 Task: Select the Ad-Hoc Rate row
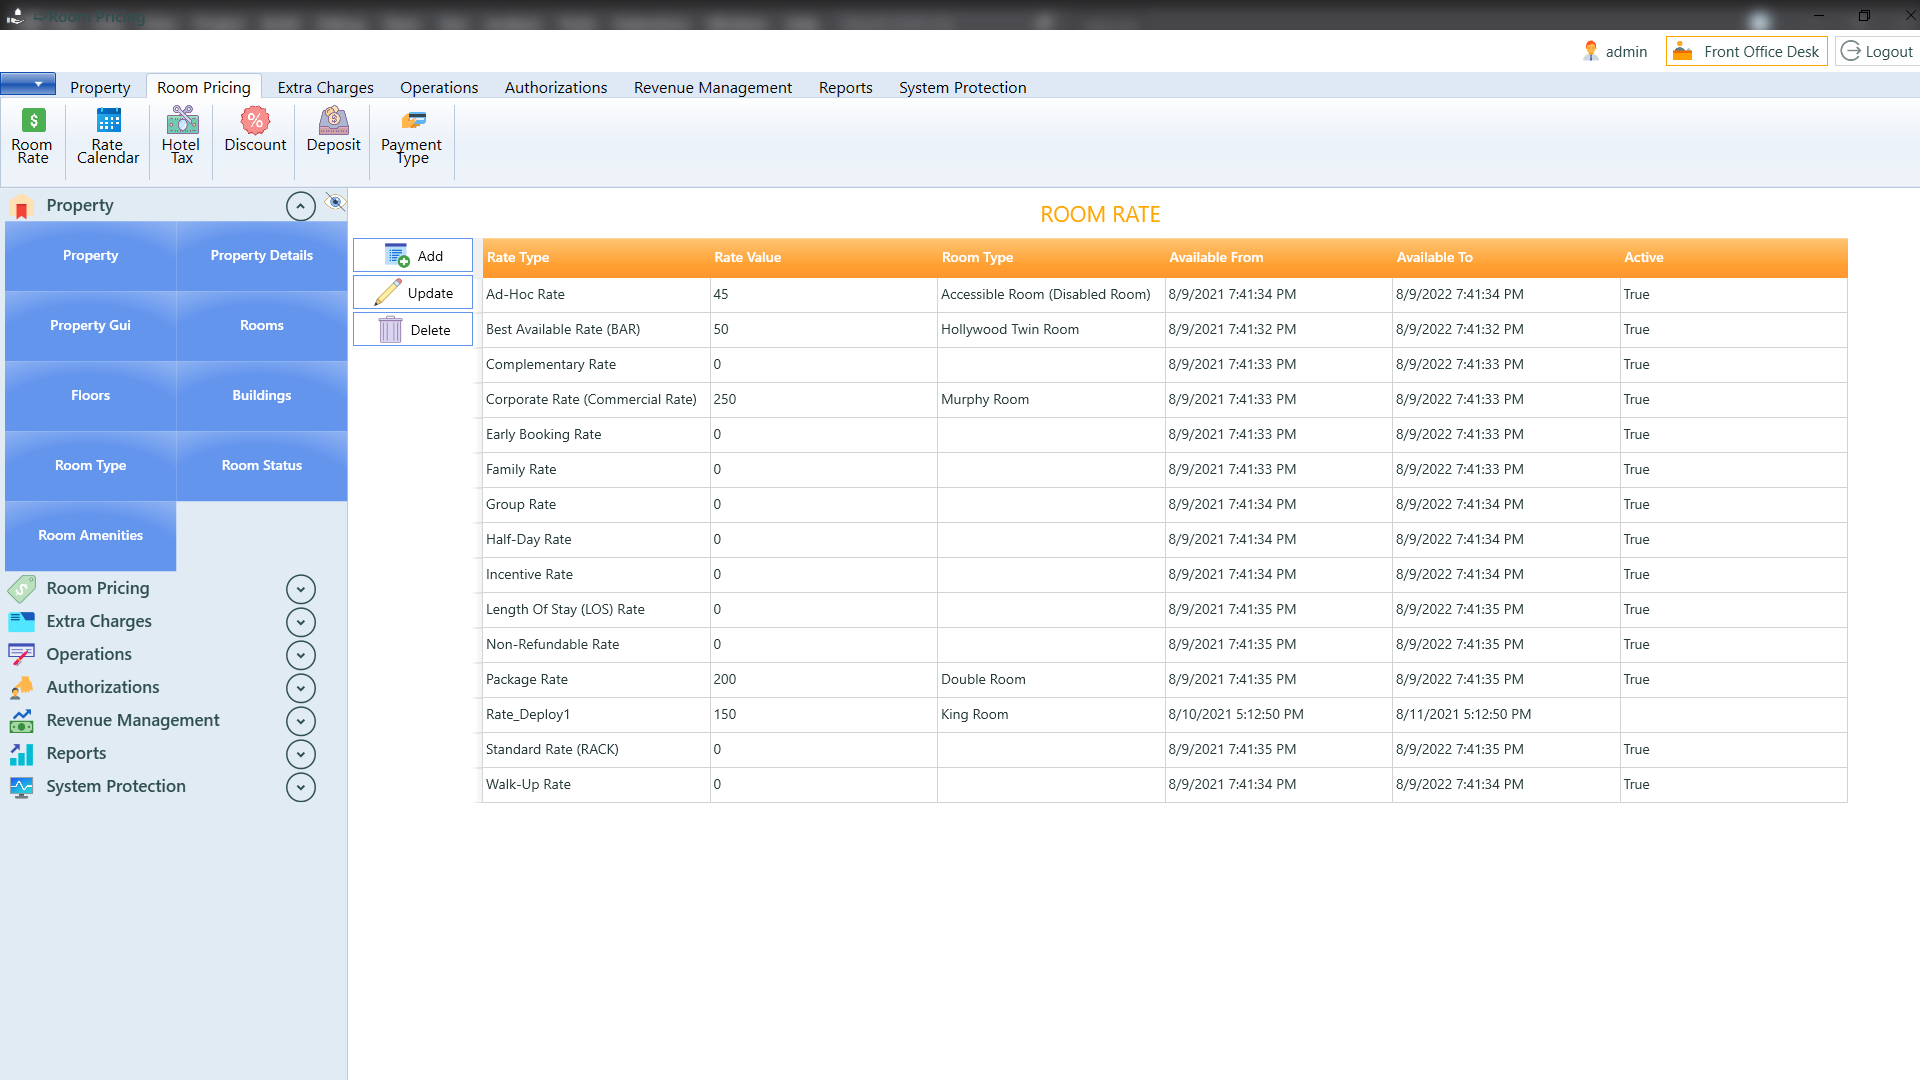pos(1164,295)
